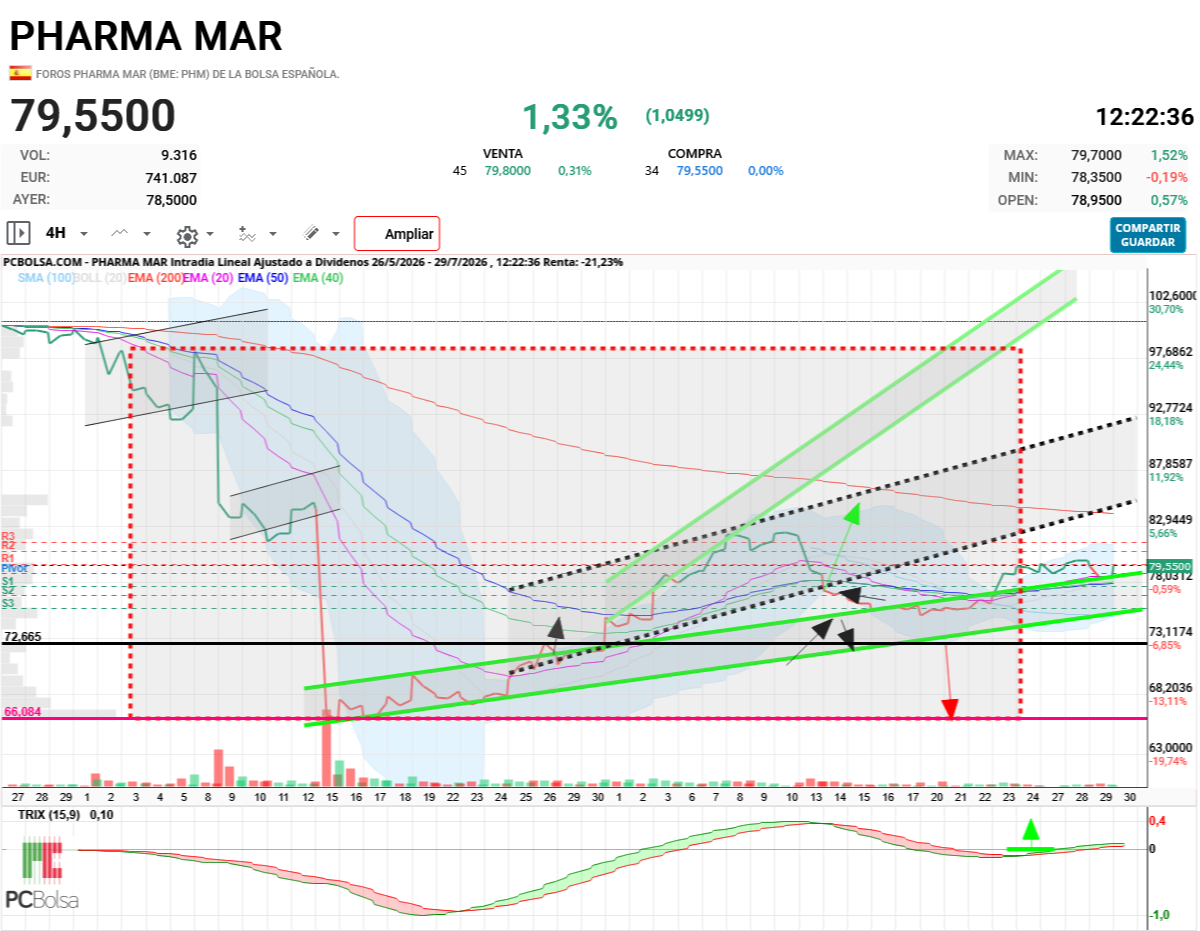The height and width of the screenshot is (931, 1200).
Task: Click the EUR value 741.087
Action: pos(170,177)
